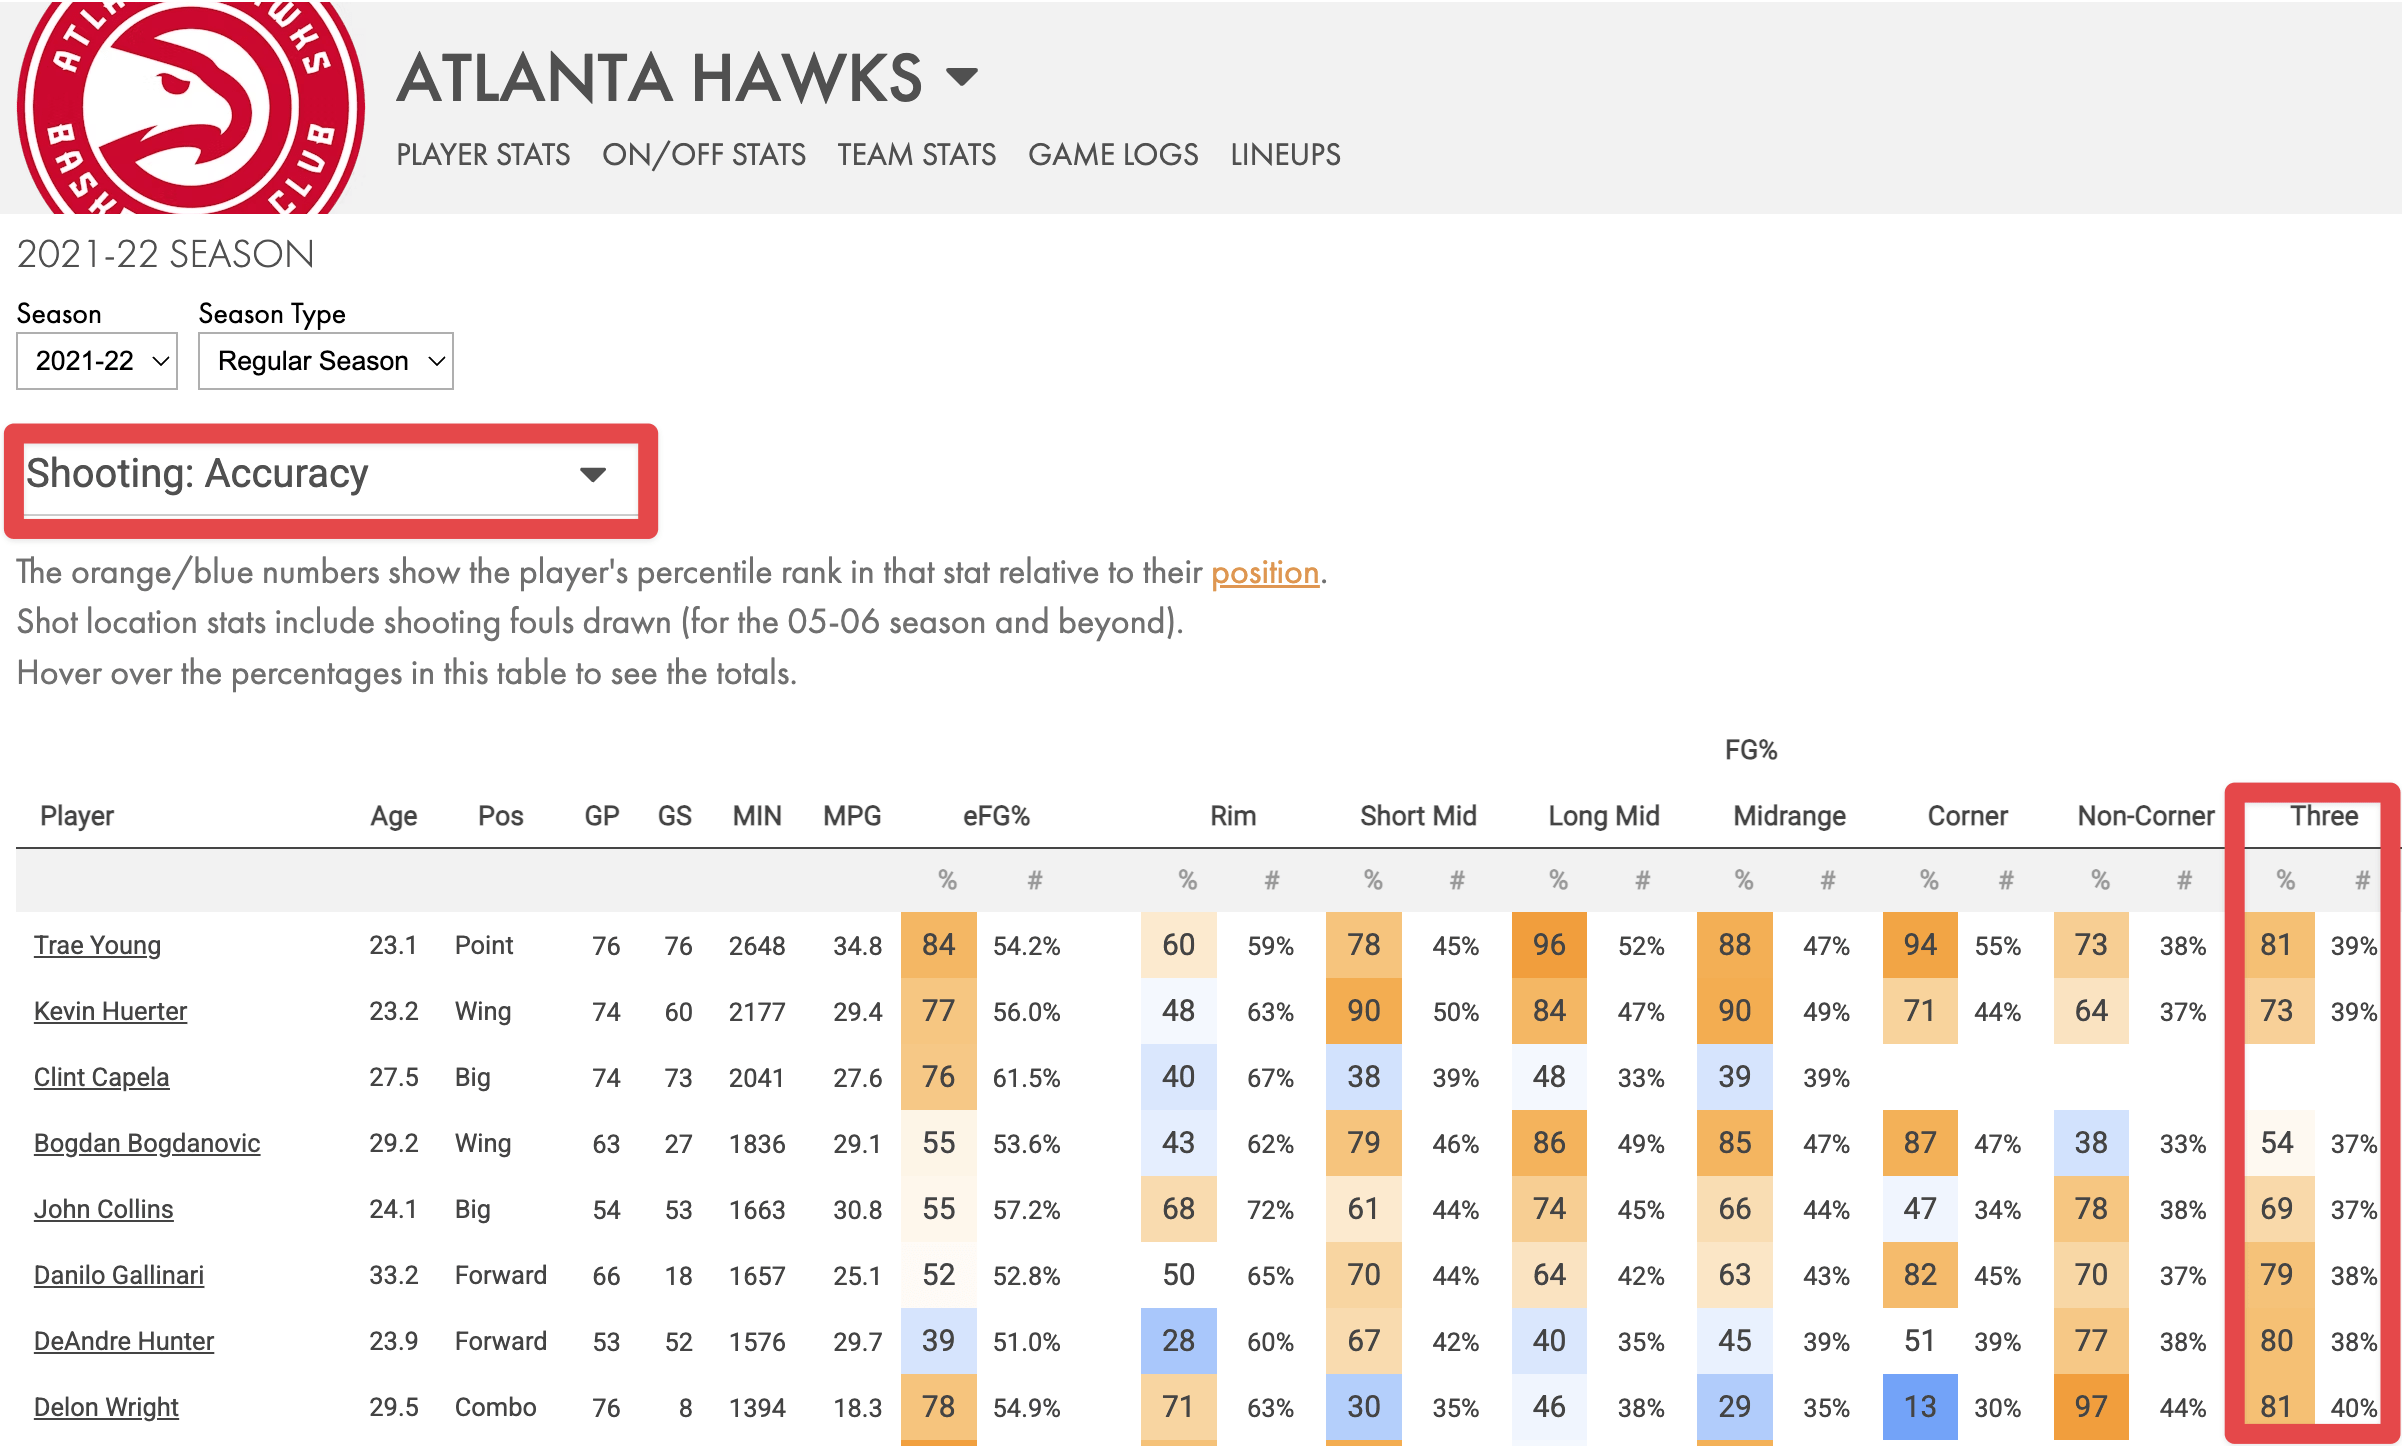Click Delon Wright's blue Corner 13 percentile cell
The image size is (2402, 1446).
[1919, 1407]
